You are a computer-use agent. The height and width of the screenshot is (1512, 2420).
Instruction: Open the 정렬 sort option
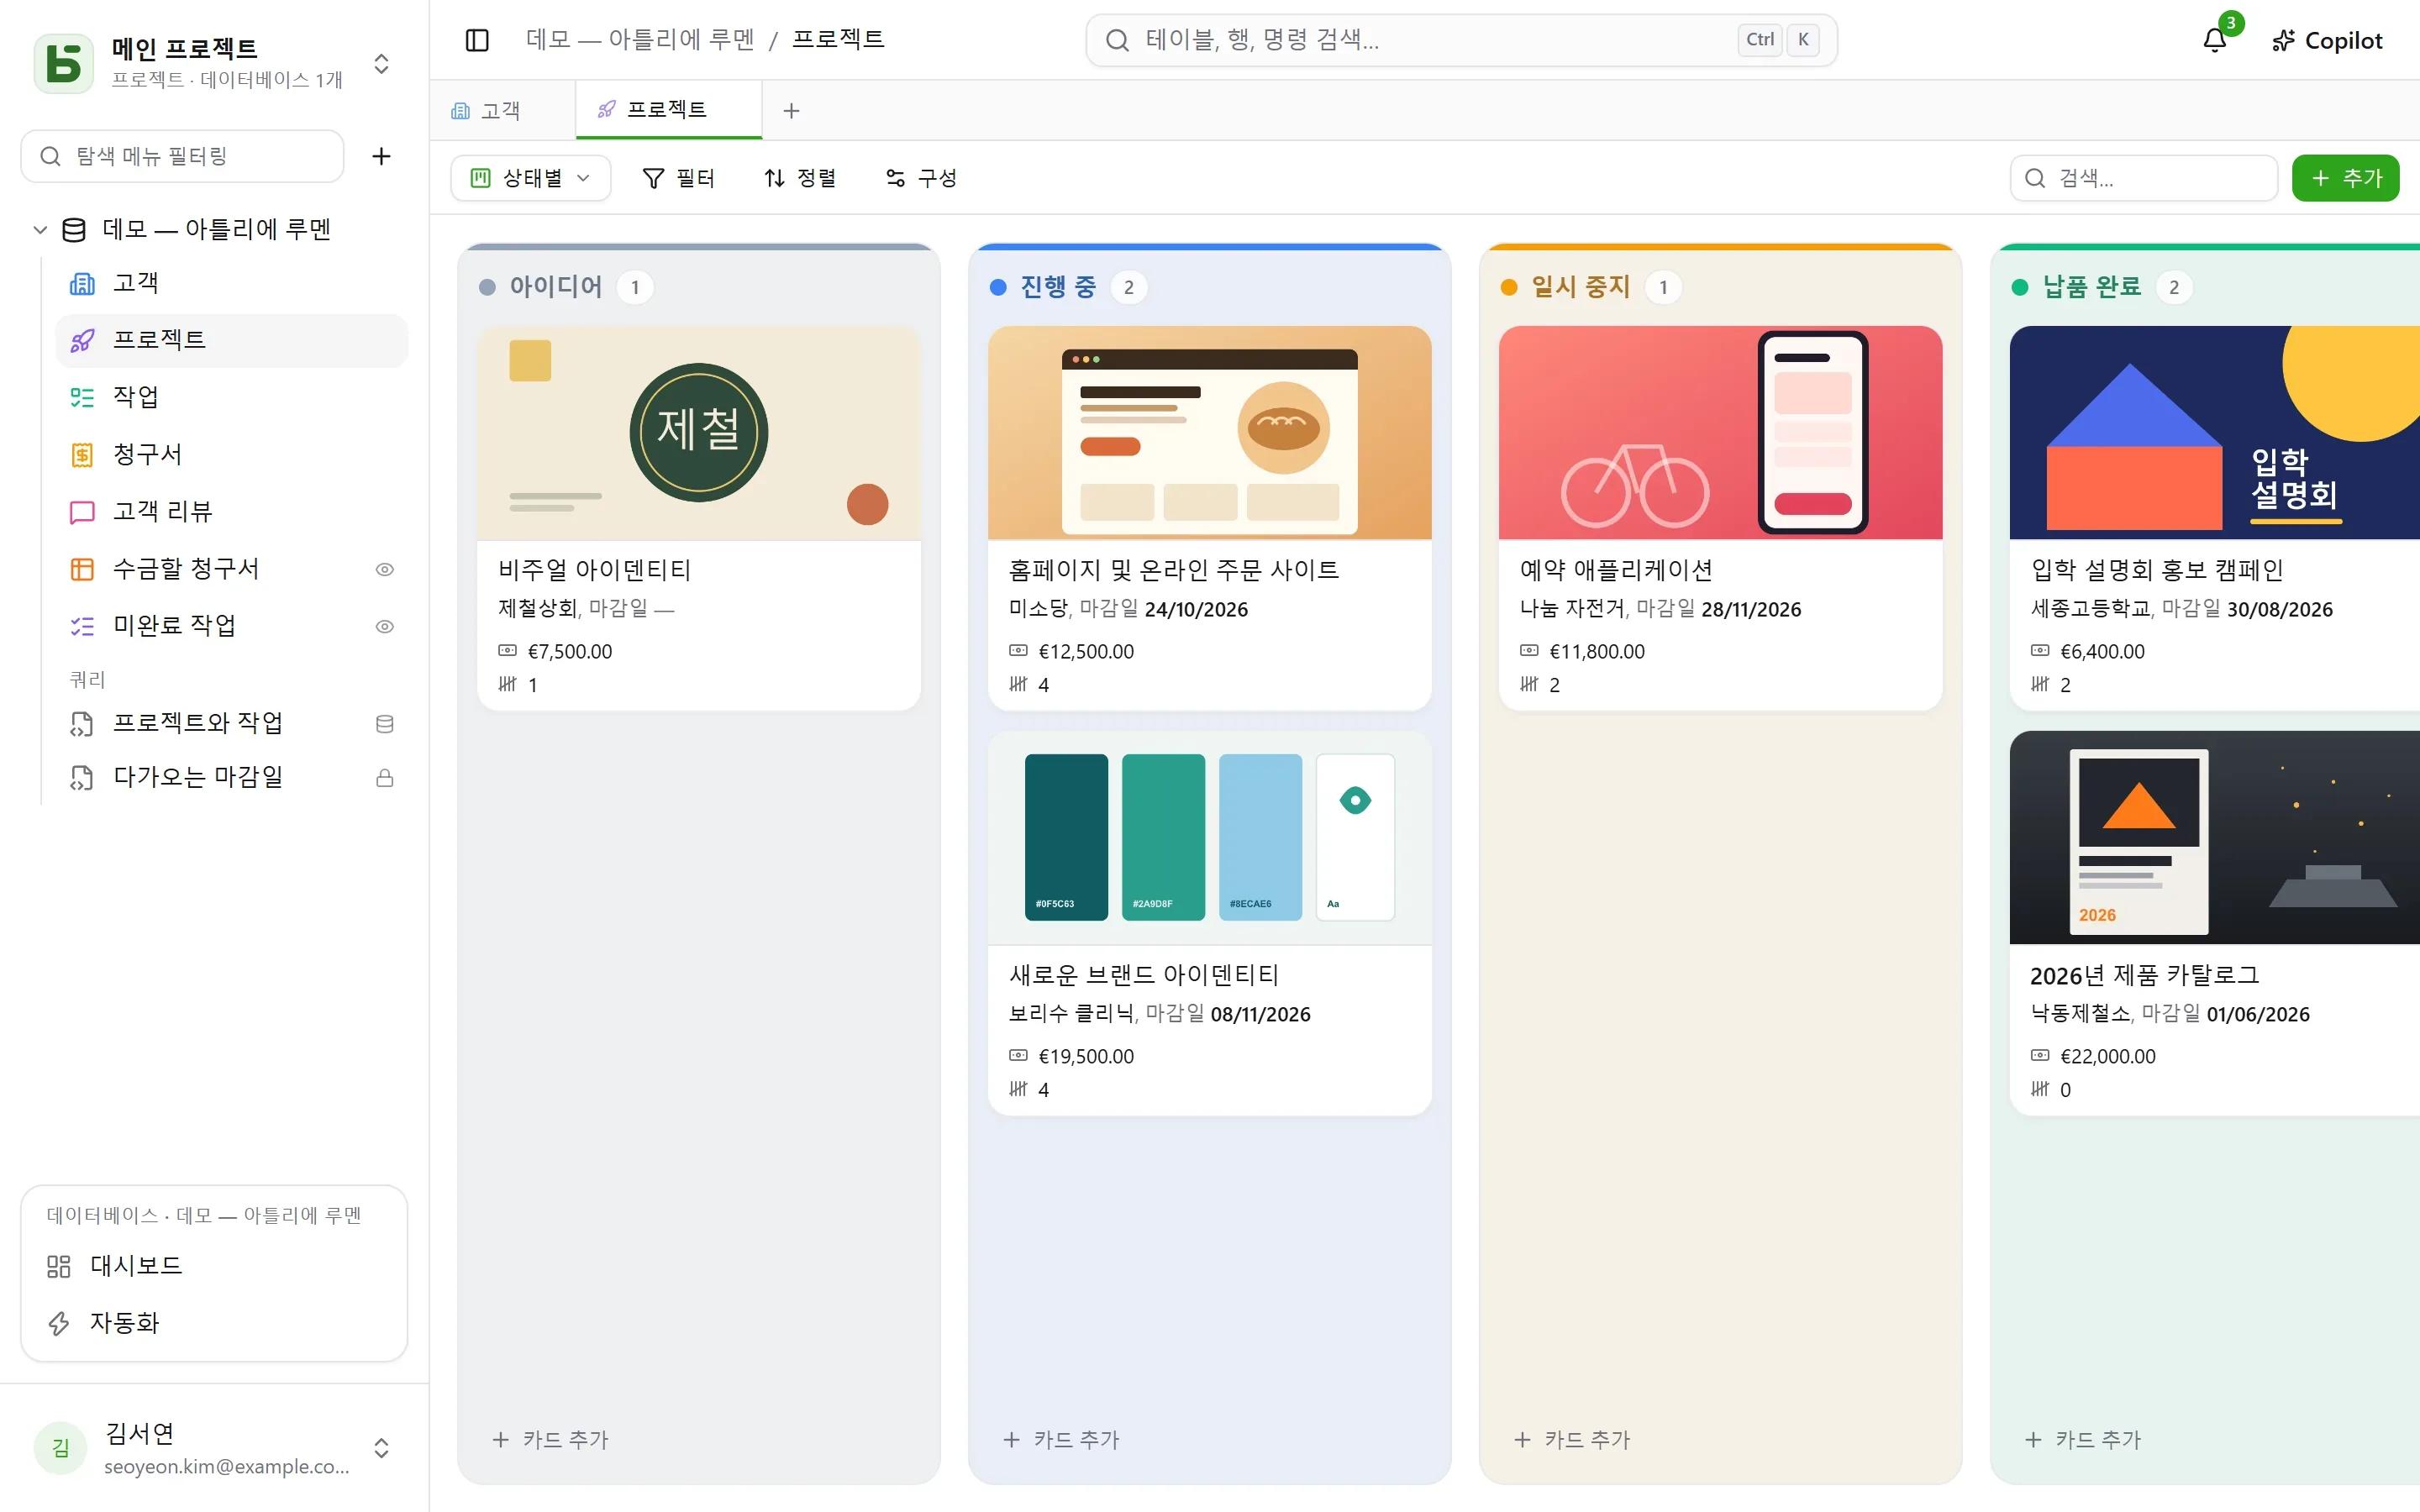point(799,178)
